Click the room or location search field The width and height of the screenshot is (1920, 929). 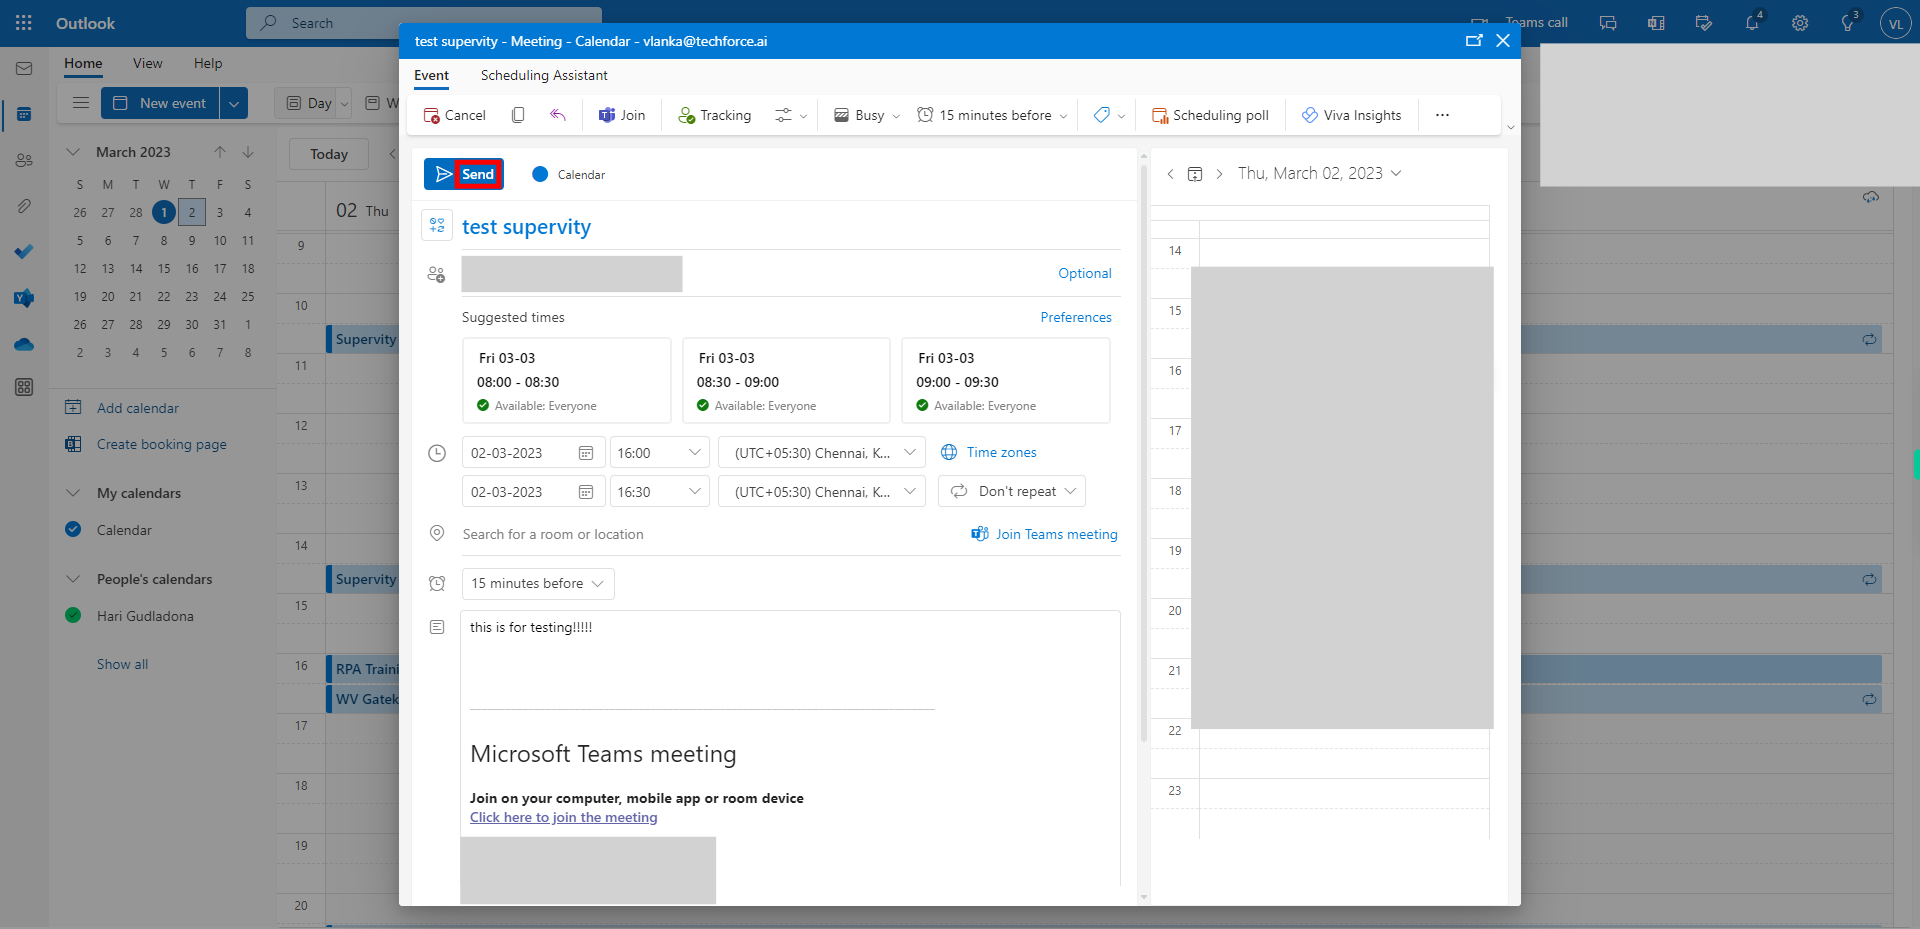point(710,534)
